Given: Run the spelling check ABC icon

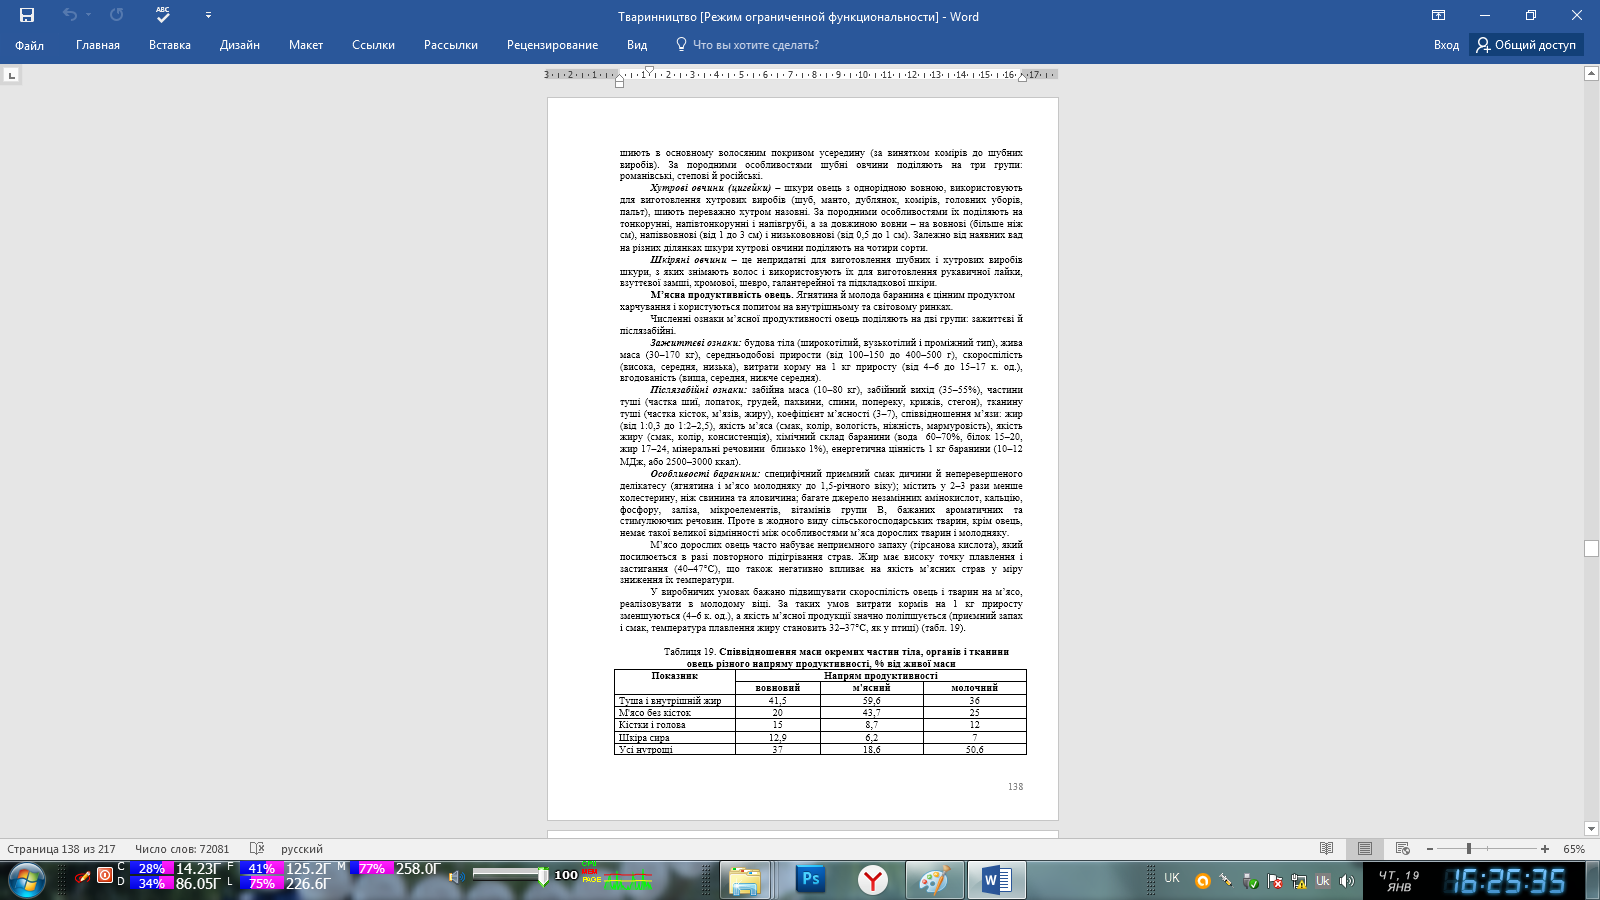Looking at the screenshot, I should click(x=163, y=15).
